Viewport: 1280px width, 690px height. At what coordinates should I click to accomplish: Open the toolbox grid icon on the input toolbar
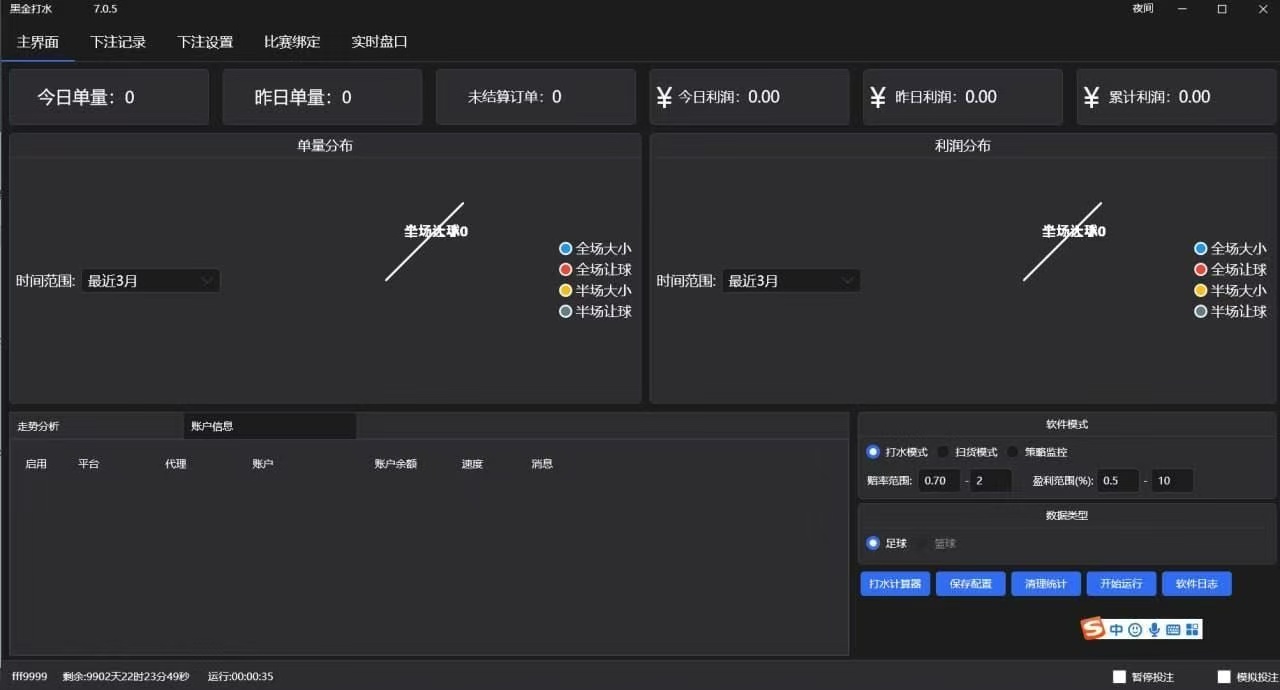pos(1192,630)
